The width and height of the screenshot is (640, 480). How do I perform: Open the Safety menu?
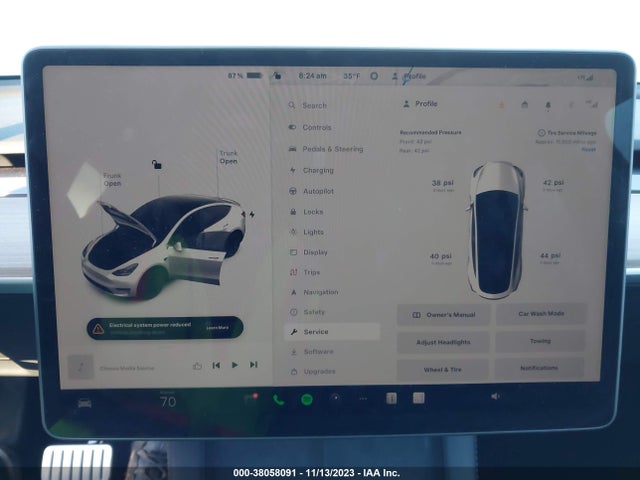coord(307,312)
